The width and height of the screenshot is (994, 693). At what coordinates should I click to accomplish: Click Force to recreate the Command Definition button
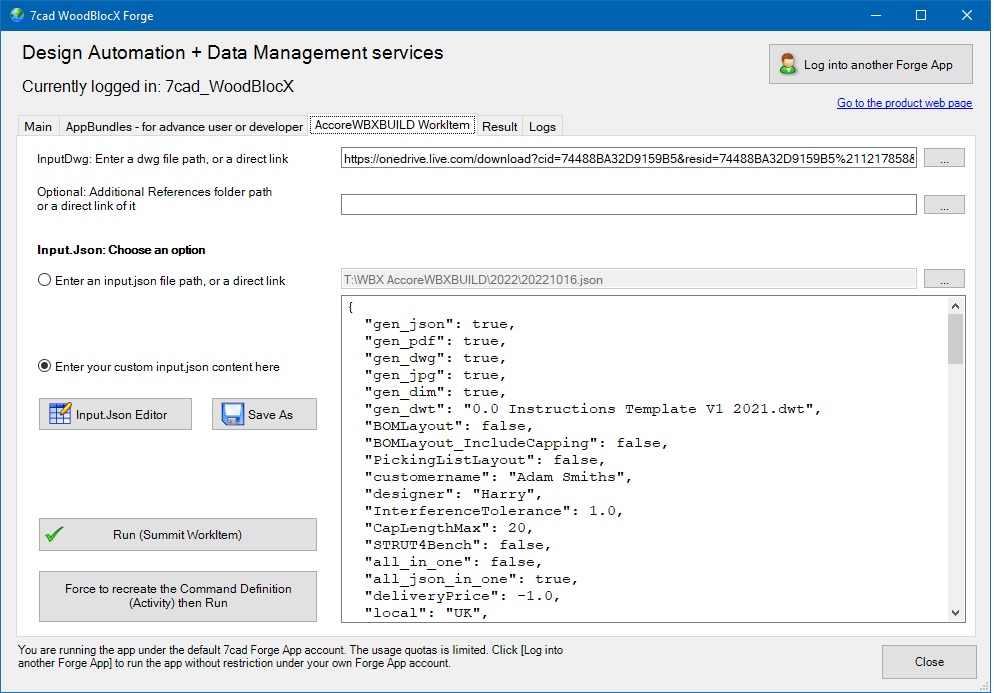tap(178, 596)
